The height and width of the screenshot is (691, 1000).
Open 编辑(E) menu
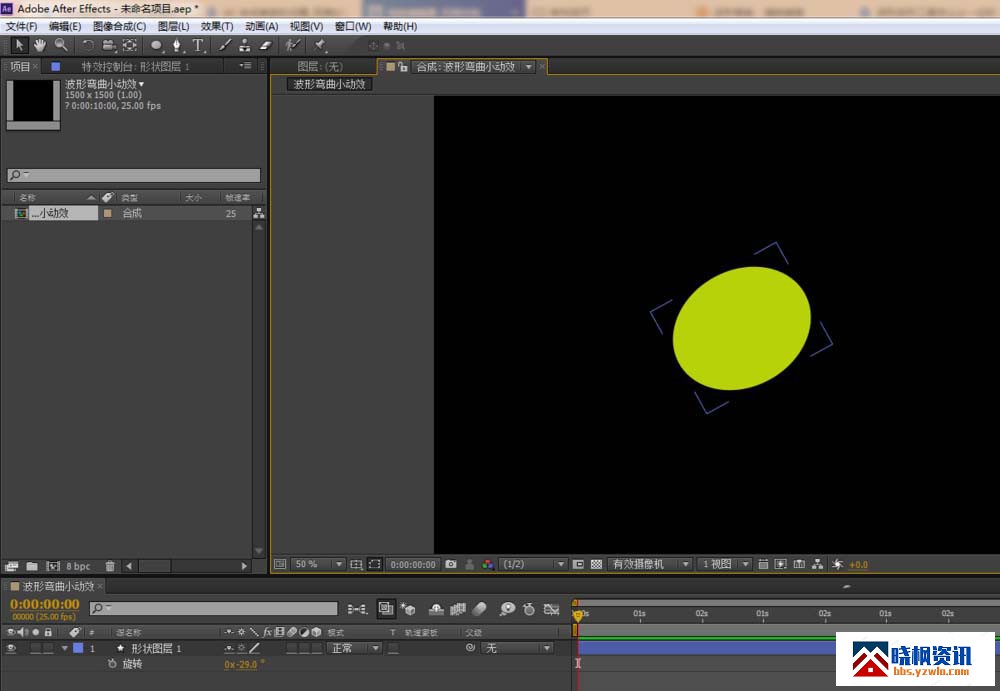coord(65,26)
